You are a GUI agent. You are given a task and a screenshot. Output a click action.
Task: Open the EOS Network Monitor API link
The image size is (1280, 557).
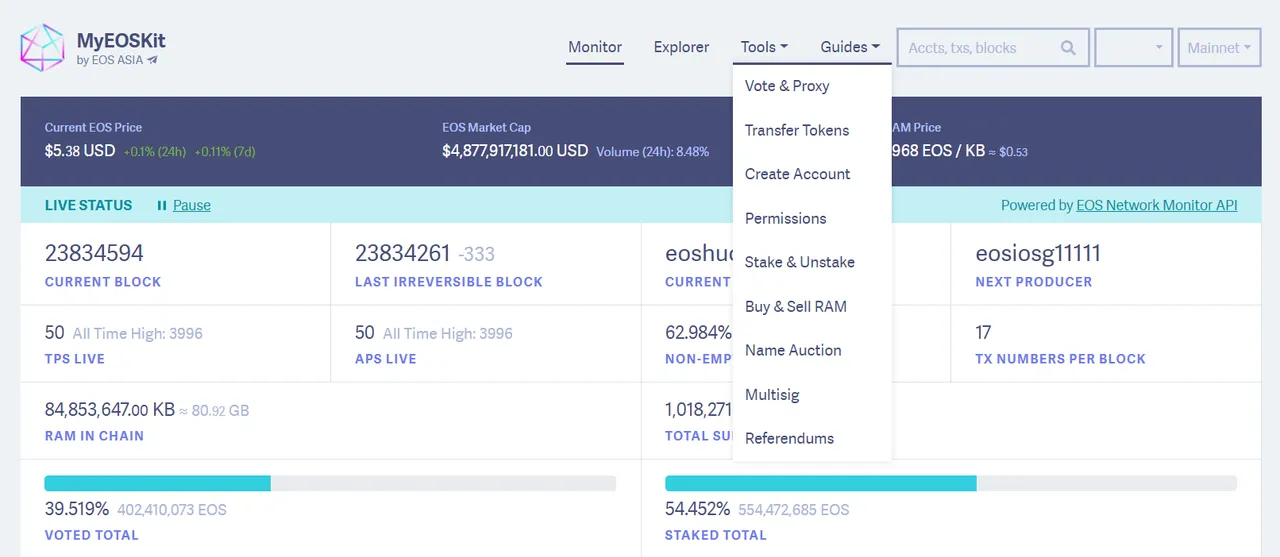pos(1157,205)
